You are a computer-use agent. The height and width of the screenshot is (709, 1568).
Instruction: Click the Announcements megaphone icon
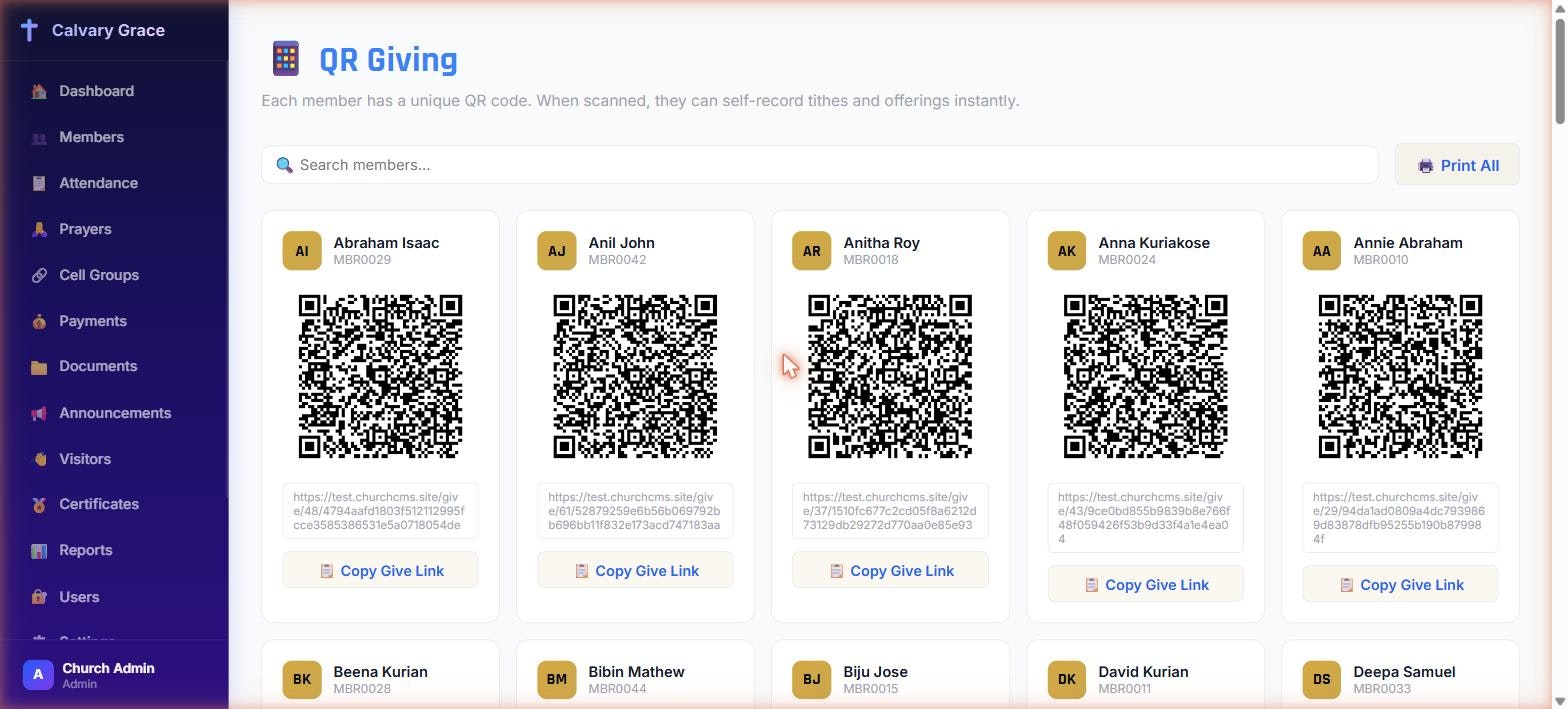39,414
